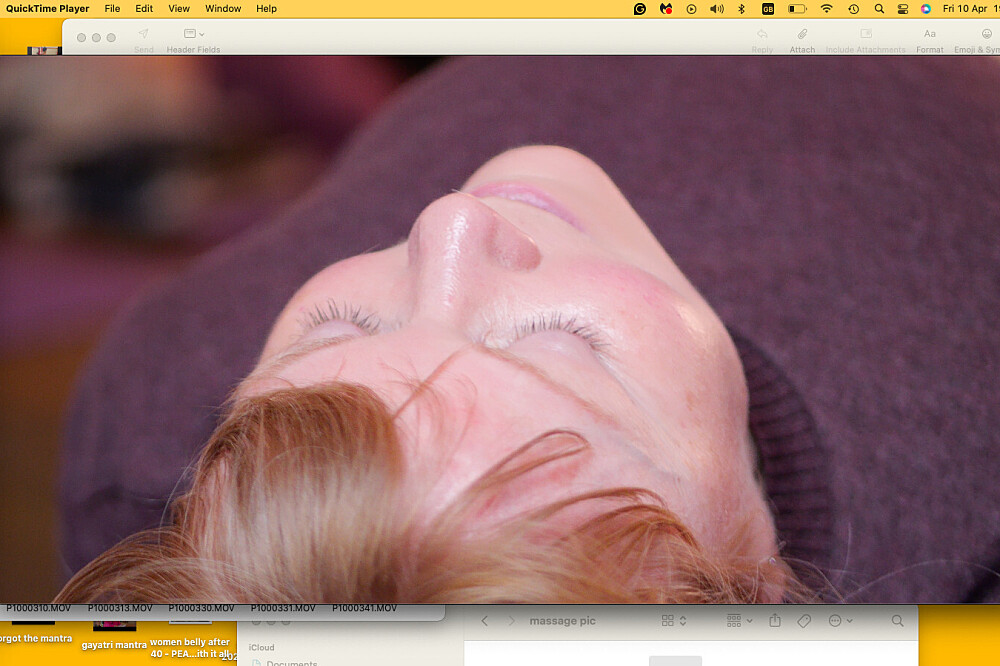Click Include Attachments in Mail toolbar
This screenshot has height=666, width=1000.
tap(865, 40)
